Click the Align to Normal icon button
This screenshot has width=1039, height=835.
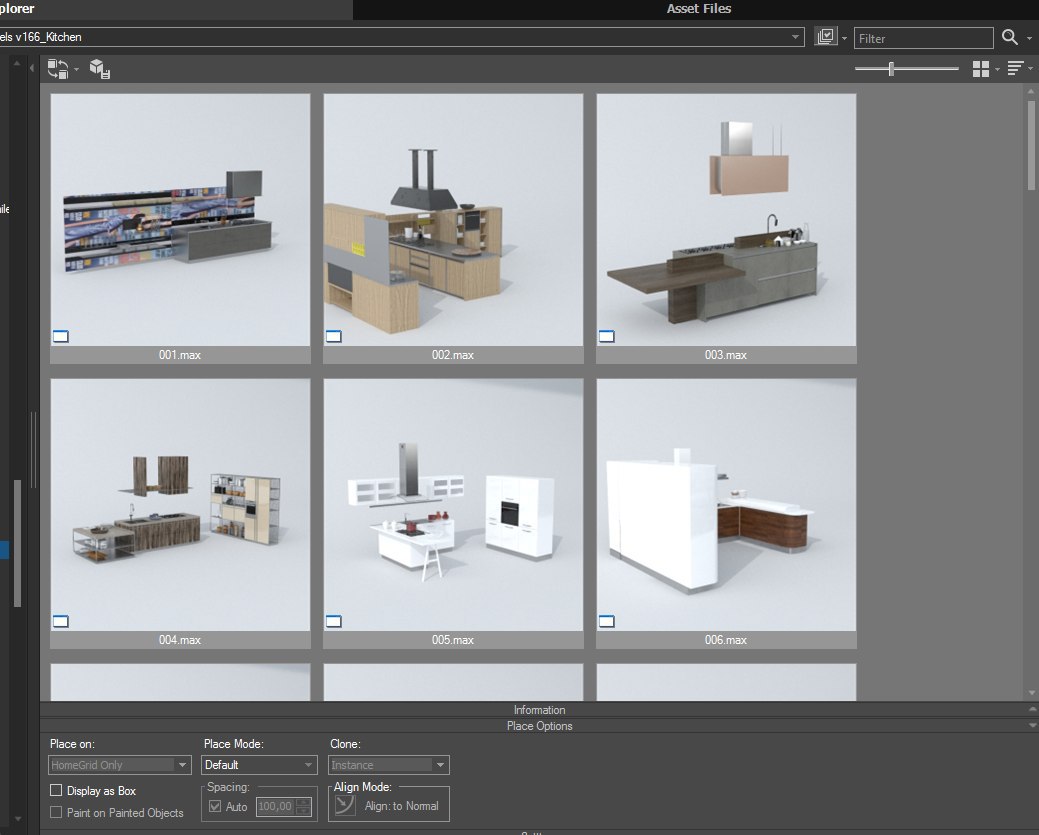pos(345,805)
